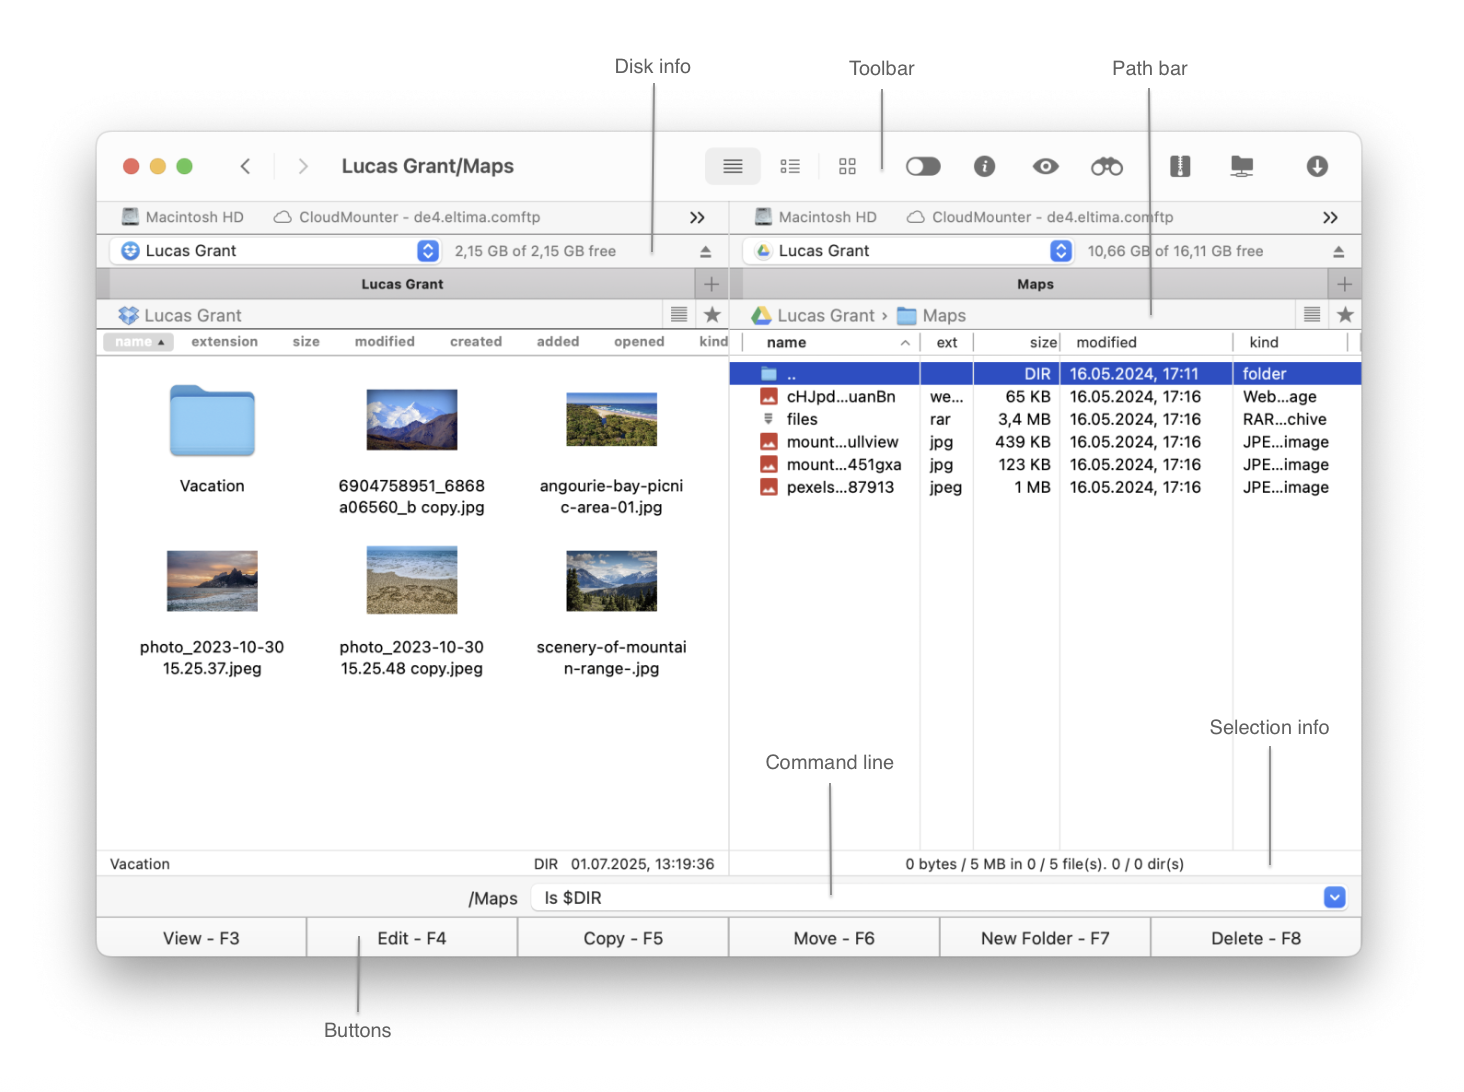Expand left pane drives overflow chevron
The width and height of the screenshot is (1464, 1092).
point(697,218)
